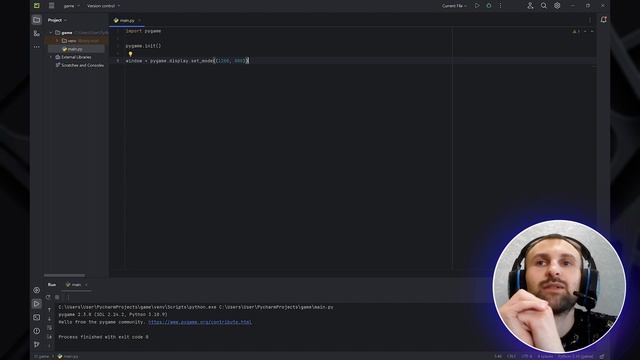Open the Git version control tool window
Viewport: 640px width, 360px height.
click(x=37, y=344)
